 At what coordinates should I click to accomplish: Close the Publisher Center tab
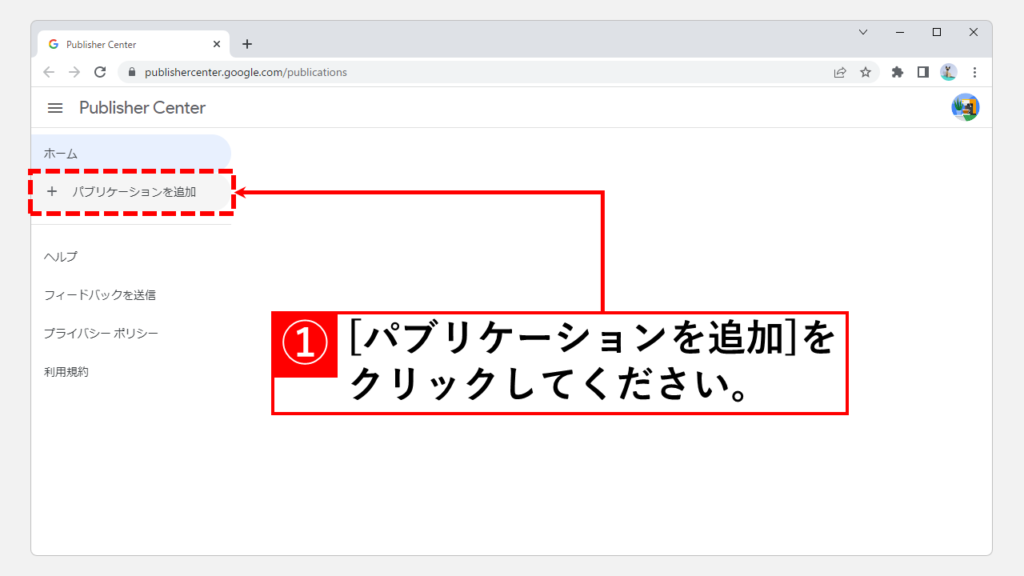click(217, 44)
